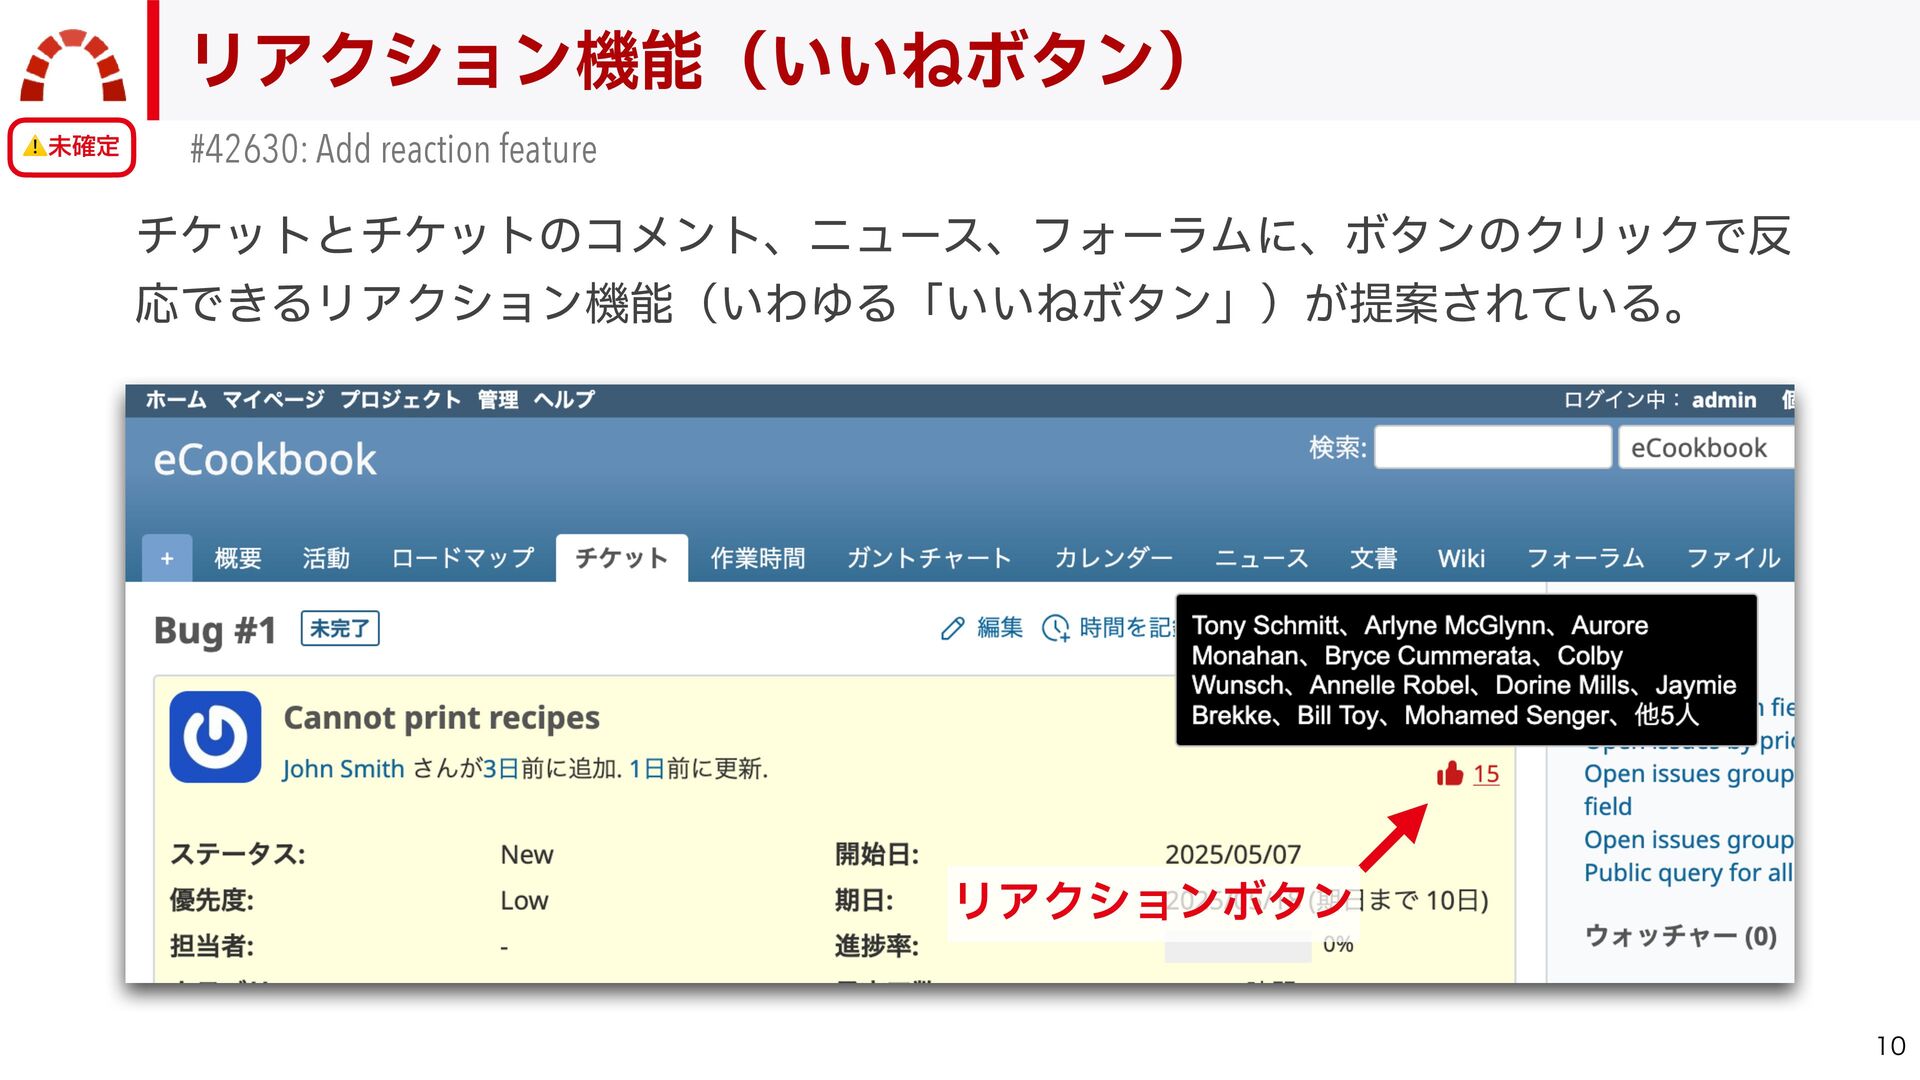1920x1080 pixels.
Task: Click the plus new-object button
Action: [x=167, y=558]
